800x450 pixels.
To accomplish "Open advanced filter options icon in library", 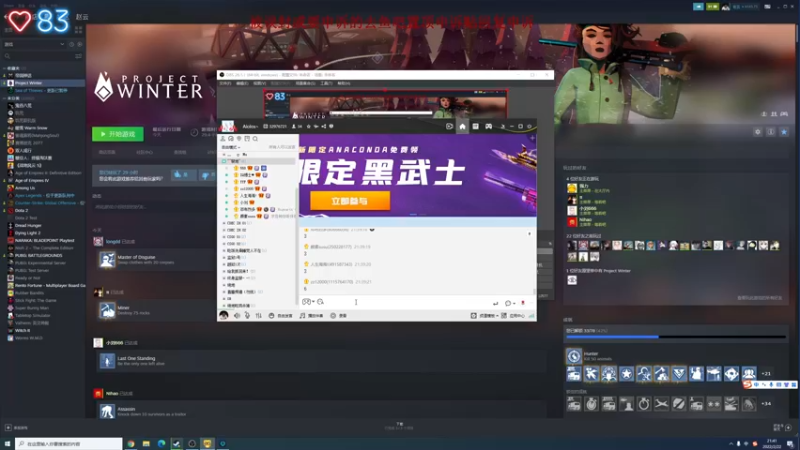I will [79, 56].
